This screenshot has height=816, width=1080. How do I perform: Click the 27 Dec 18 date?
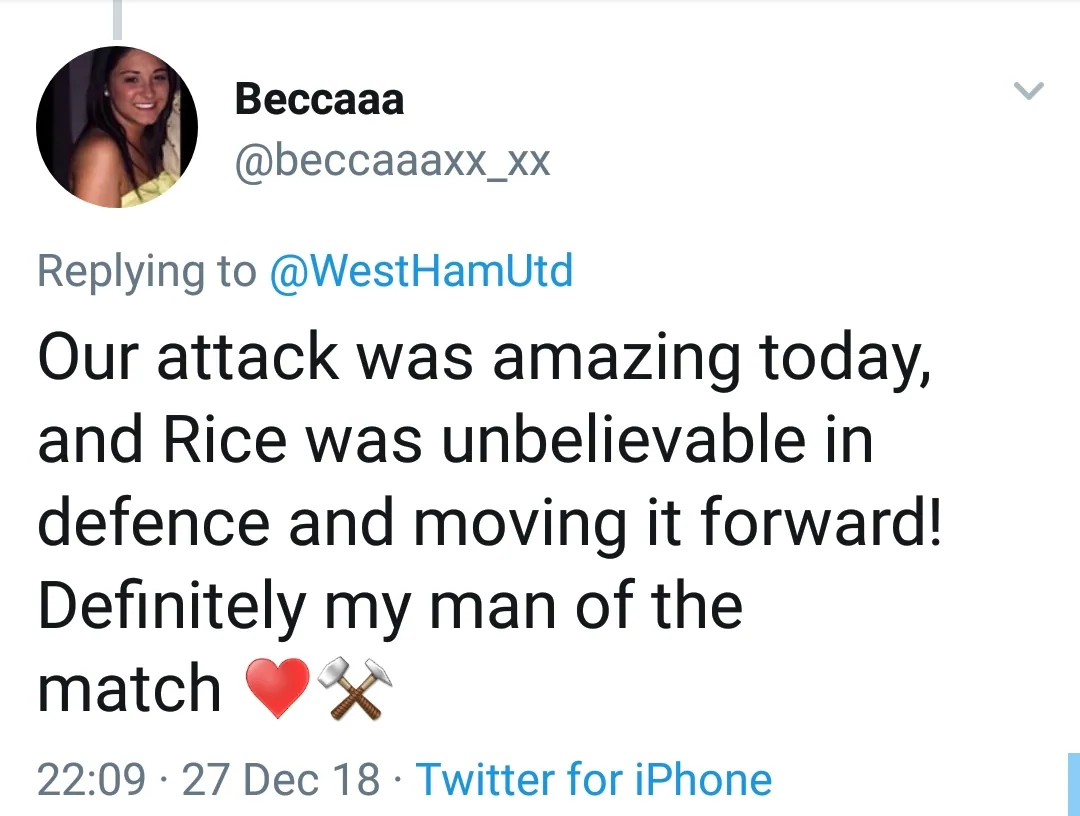pyautogui.click(x=281, y=779)
